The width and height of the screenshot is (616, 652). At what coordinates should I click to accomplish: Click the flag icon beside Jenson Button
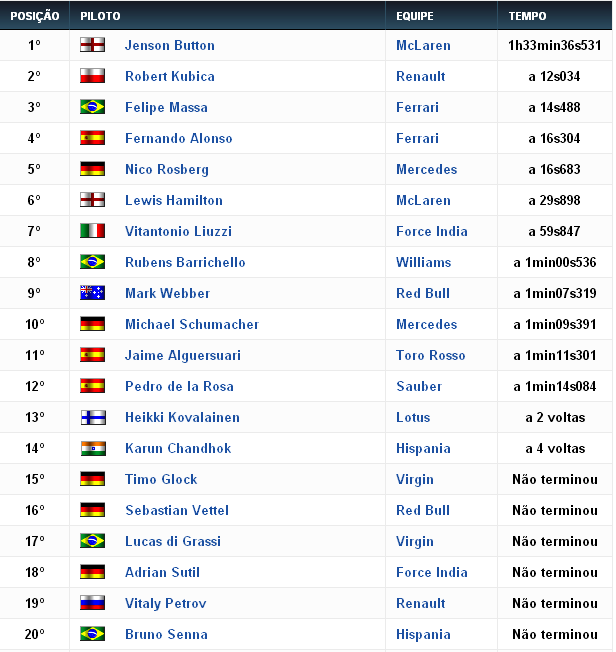[x=92, y=45]
